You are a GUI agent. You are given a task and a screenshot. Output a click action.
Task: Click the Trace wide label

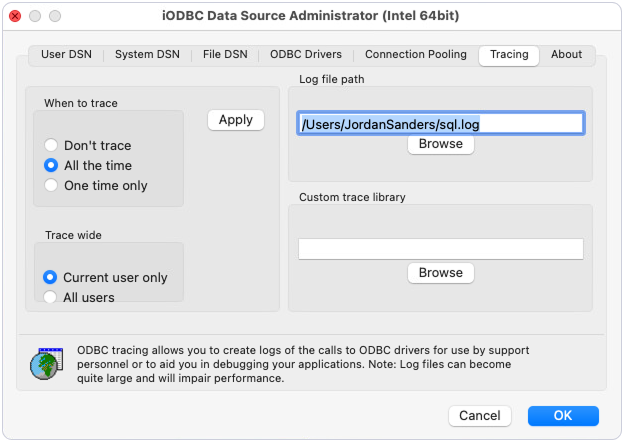tap(73, 235)
